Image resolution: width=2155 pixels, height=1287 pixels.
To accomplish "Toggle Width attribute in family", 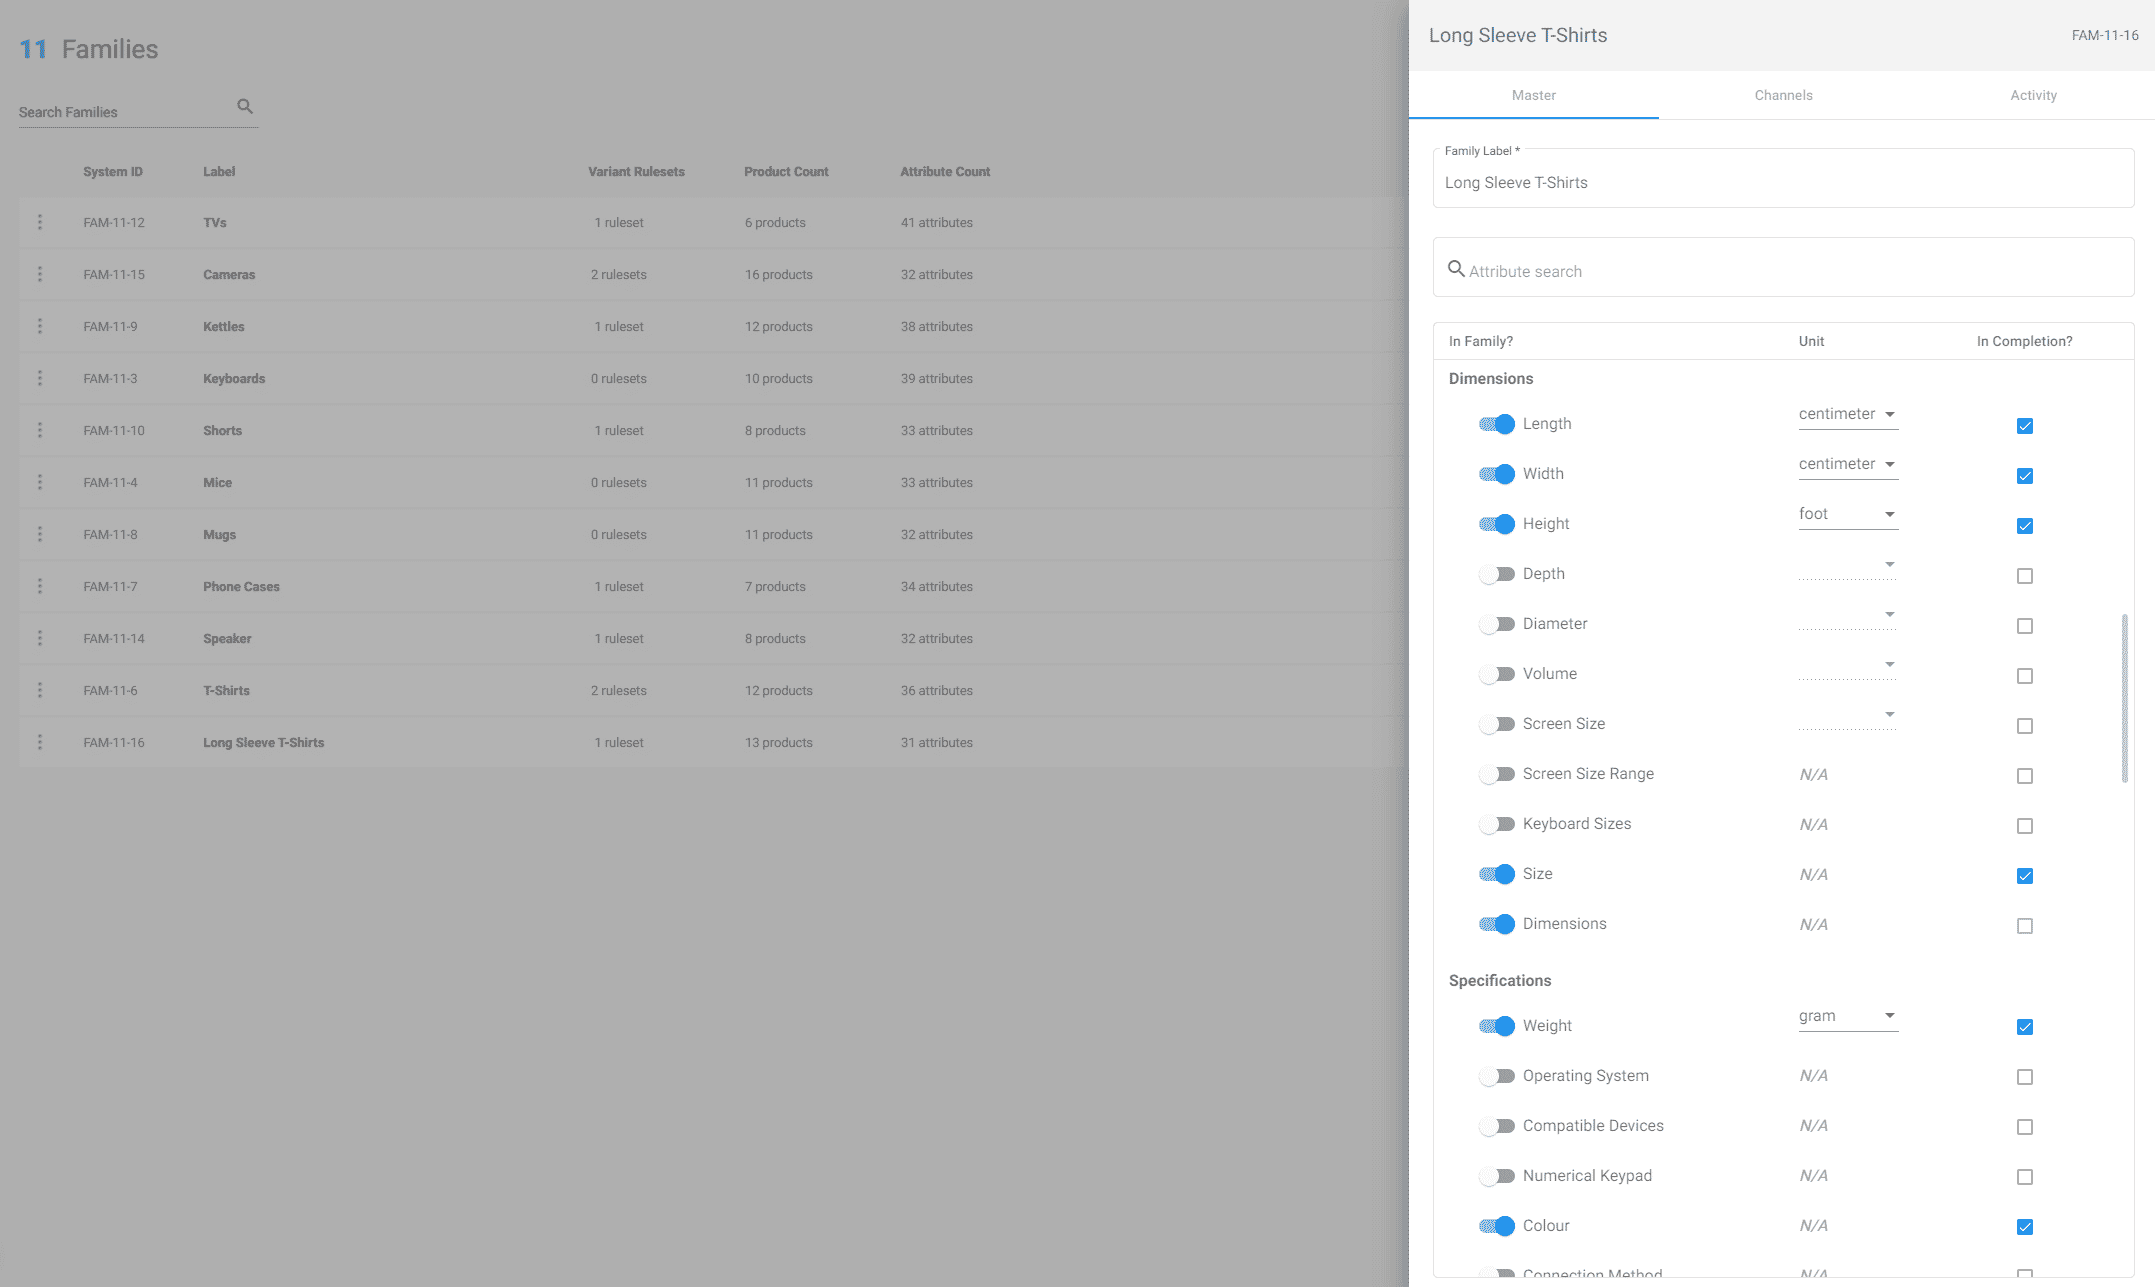I will 1497,474.
